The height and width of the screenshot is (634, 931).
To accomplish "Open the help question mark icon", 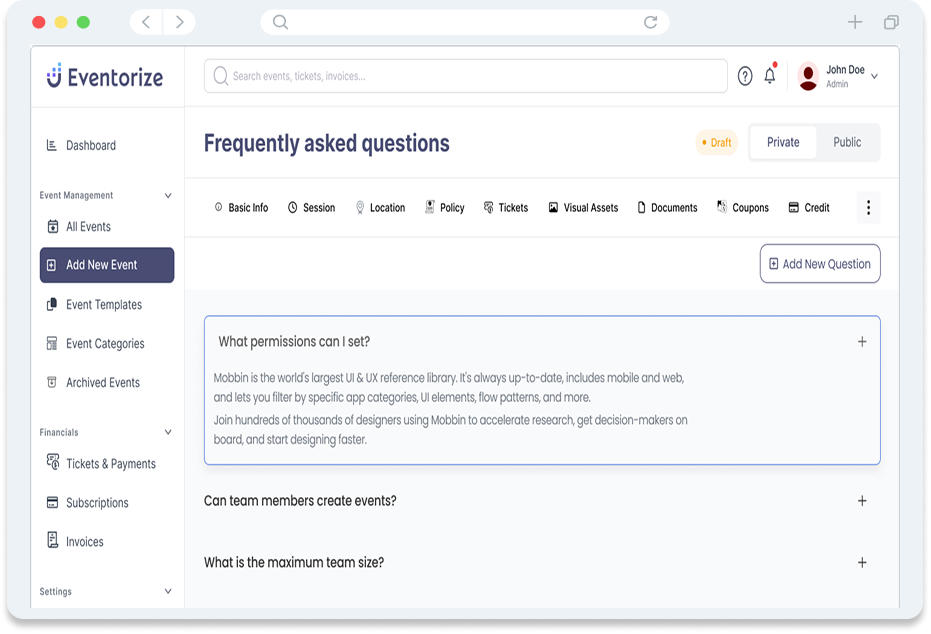I will (745, 76).
